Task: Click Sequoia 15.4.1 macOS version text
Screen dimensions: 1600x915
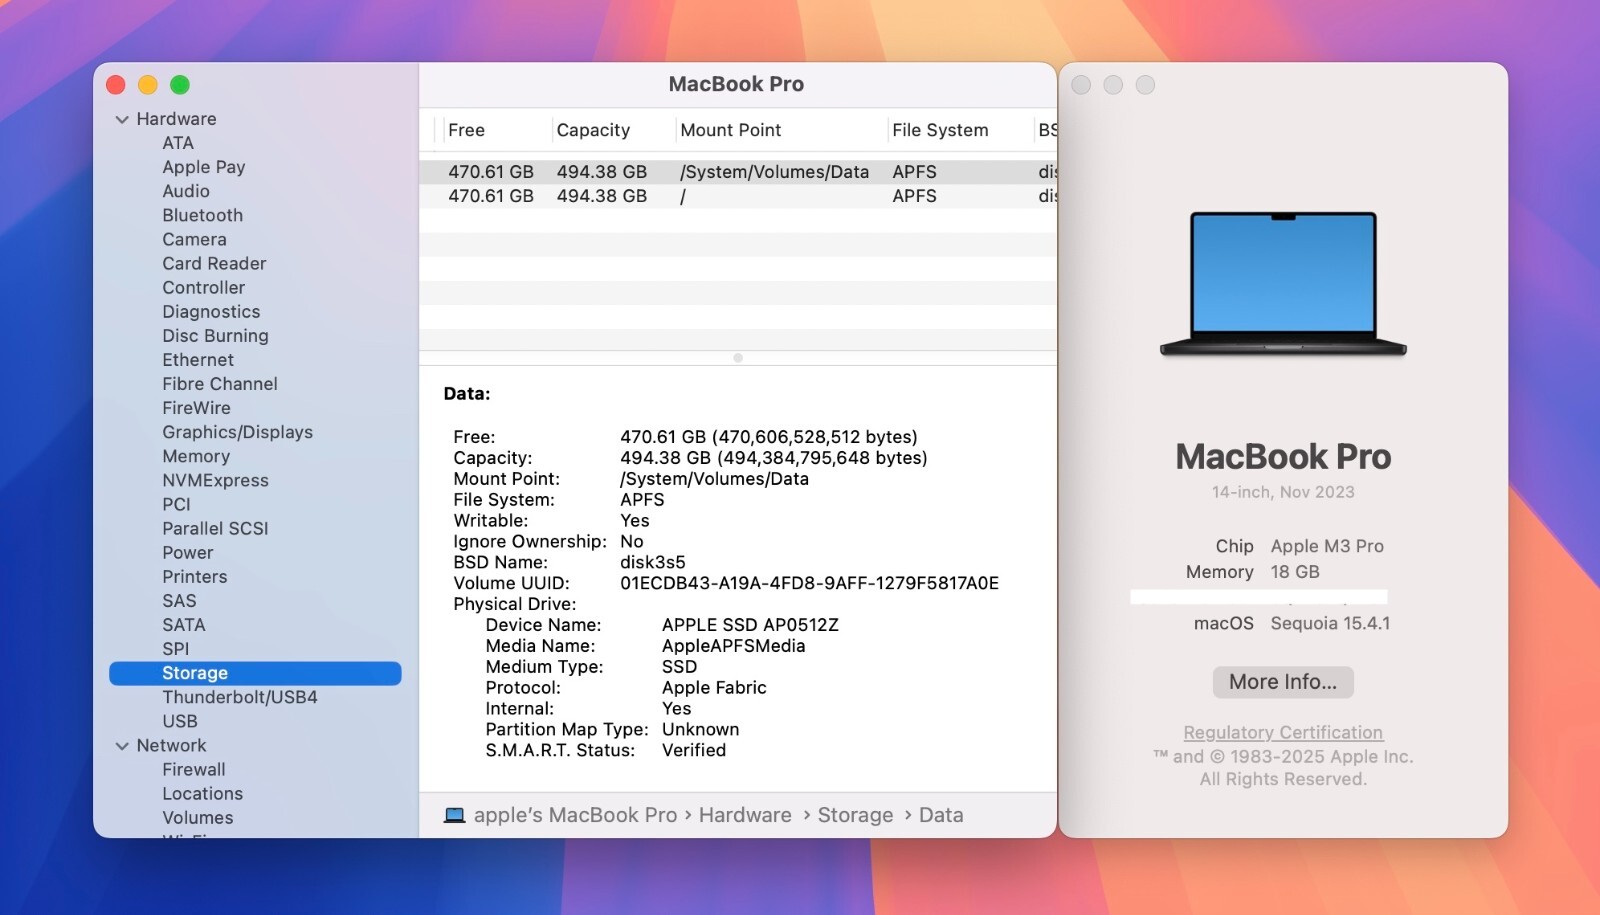Action: 1330,623
